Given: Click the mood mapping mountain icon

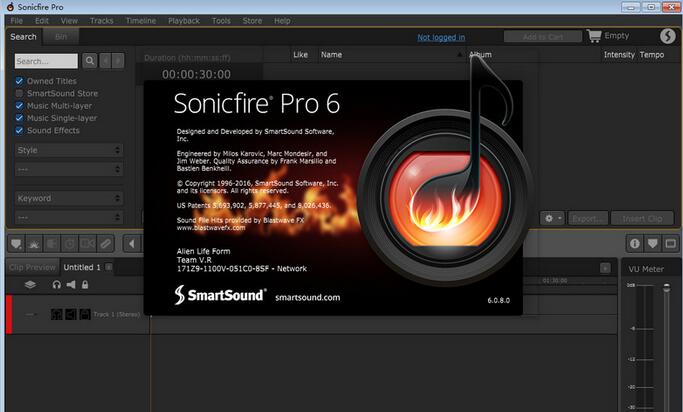Looking at the screenshot, I should tap(34, 244).
